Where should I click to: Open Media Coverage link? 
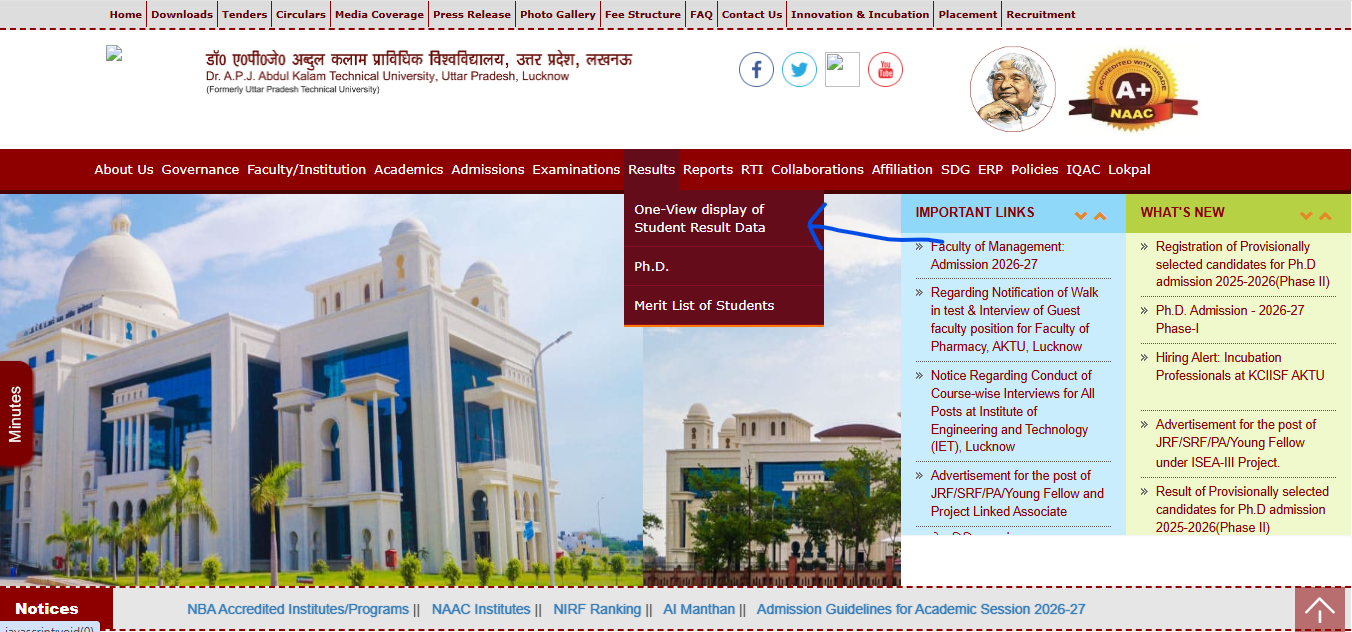379,14
